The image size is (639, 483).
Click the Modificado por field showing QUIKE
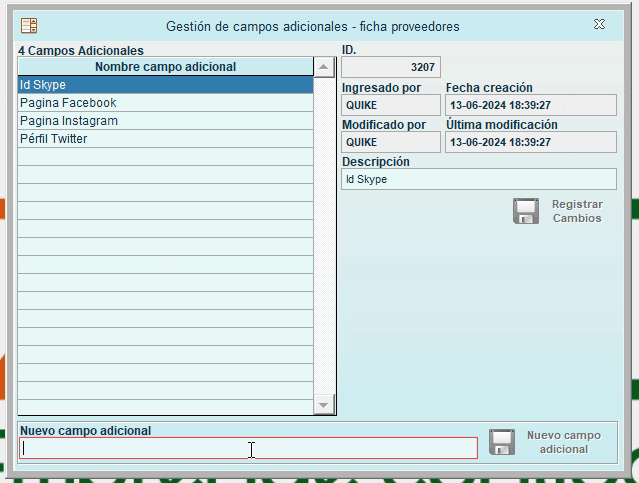[x=391, y=142]
